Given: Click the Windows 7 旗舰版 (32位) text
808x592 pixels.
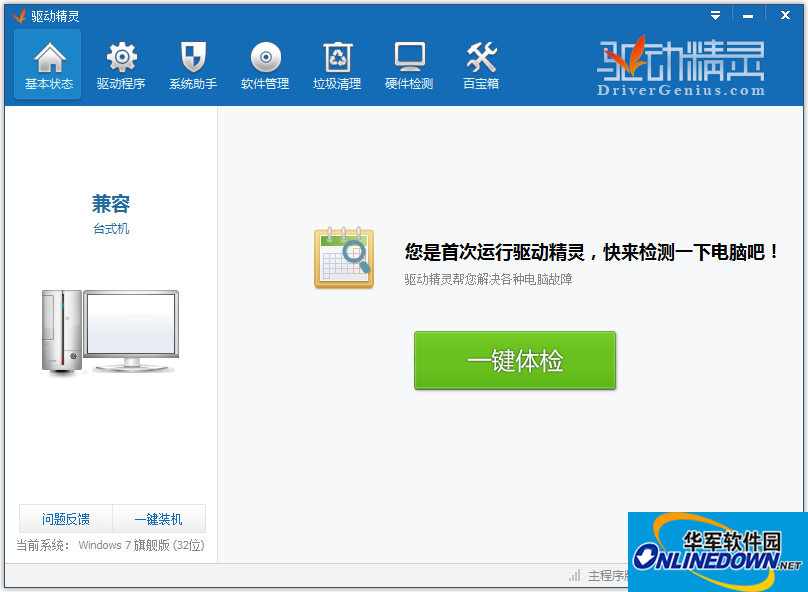Looking at the screenshot, I should (141, 545).
